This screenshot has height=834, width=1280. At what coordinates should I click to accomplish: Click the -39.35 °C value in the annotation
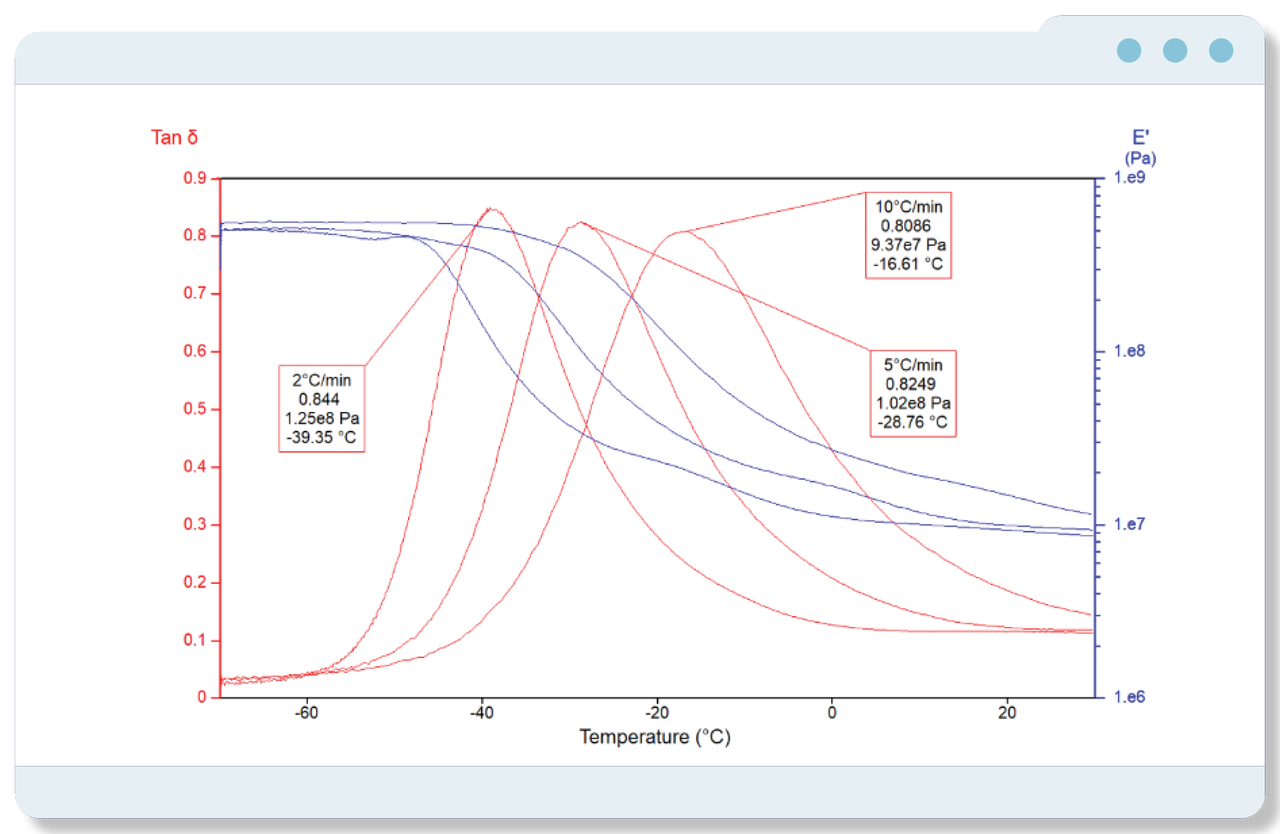[321, 436]
